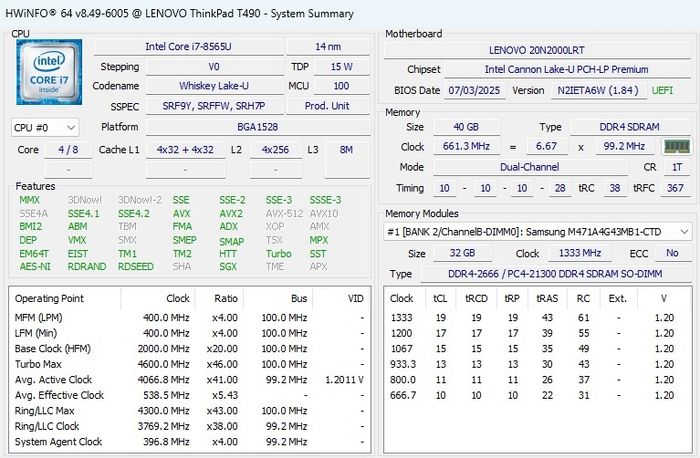This screenshot has height=458, width=700.
Task: Click the LENOVO 20N2000LRT motherboard field
Action: [x=537, y=50]
